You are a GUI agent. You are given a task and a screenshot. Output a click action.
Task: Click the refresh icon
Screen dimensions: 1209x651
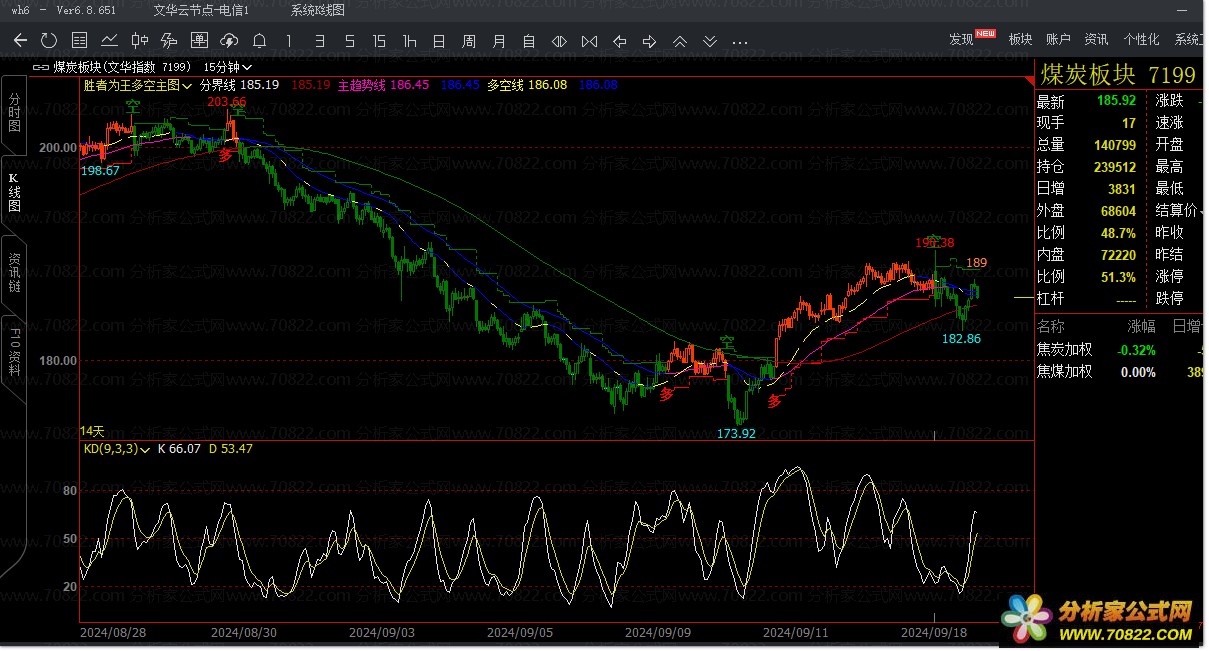tap(49, 41)
